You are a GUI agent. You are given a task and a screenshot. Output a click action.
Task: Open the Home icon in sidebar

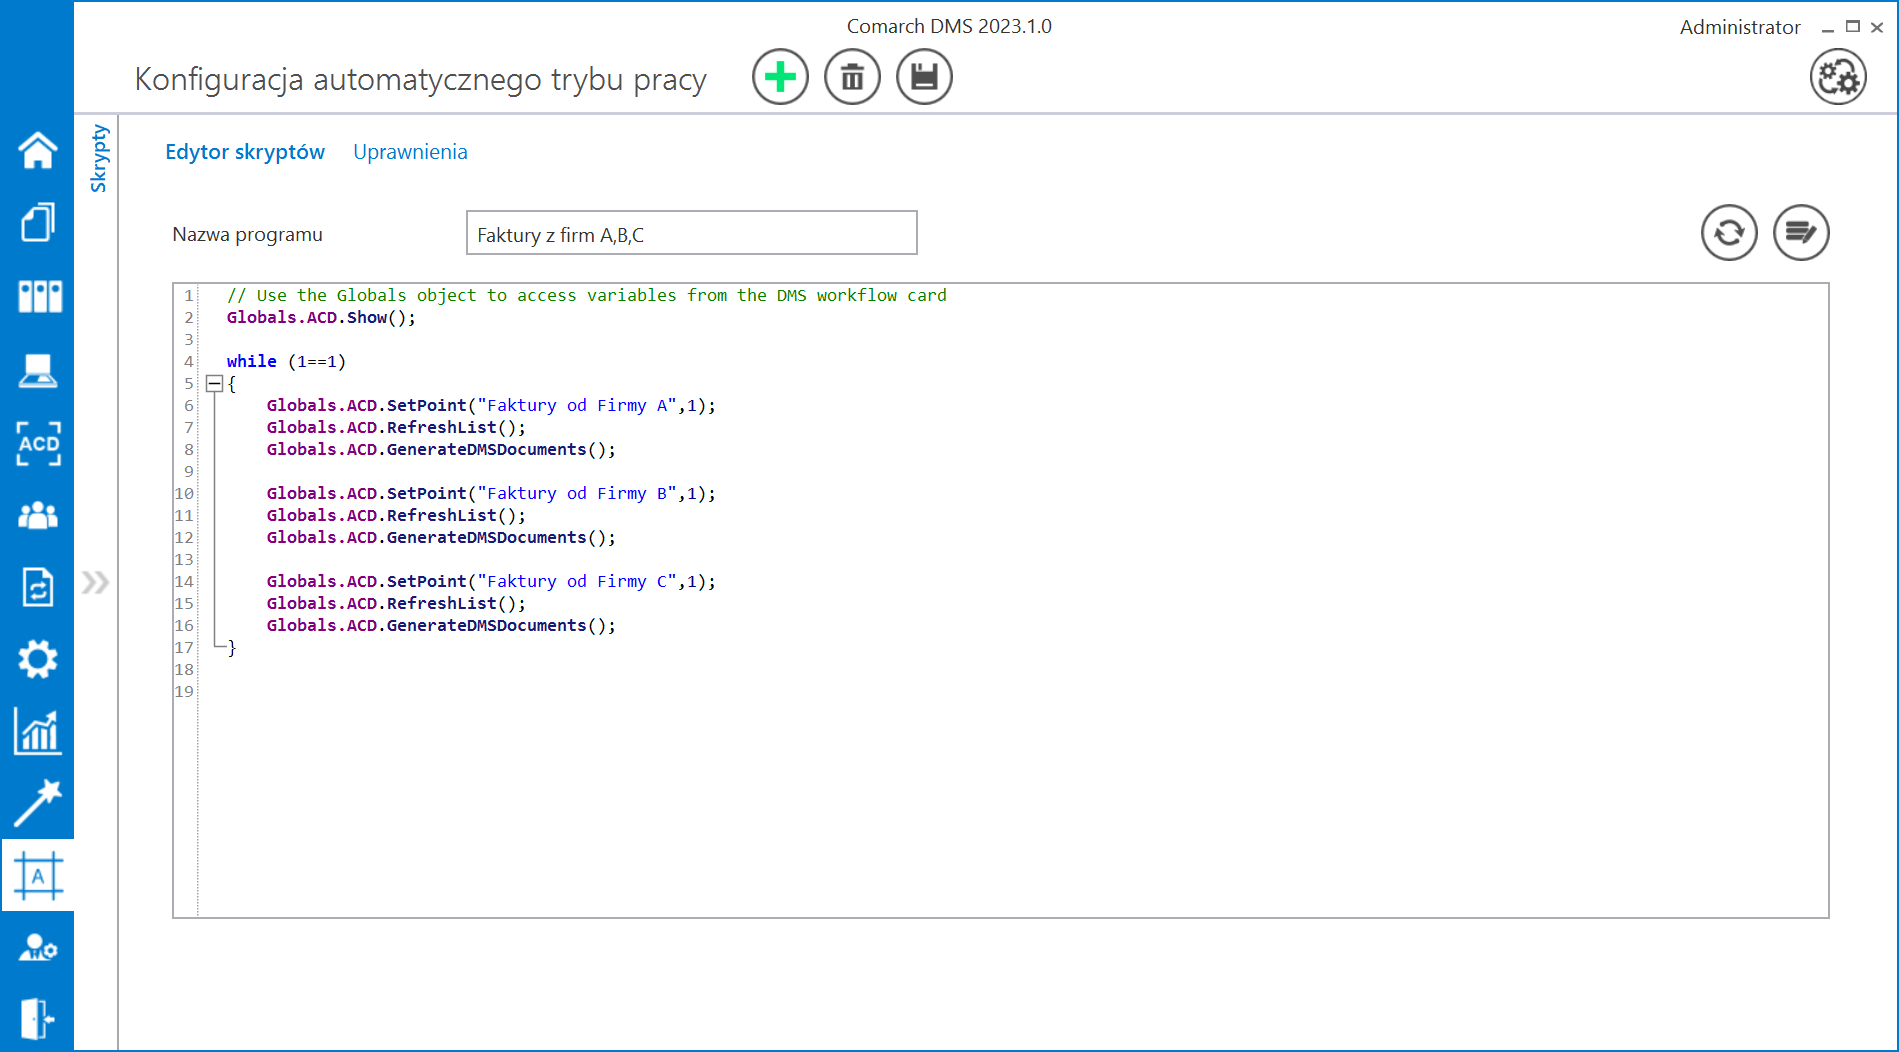pyautogui.click(x=38, y=150)
